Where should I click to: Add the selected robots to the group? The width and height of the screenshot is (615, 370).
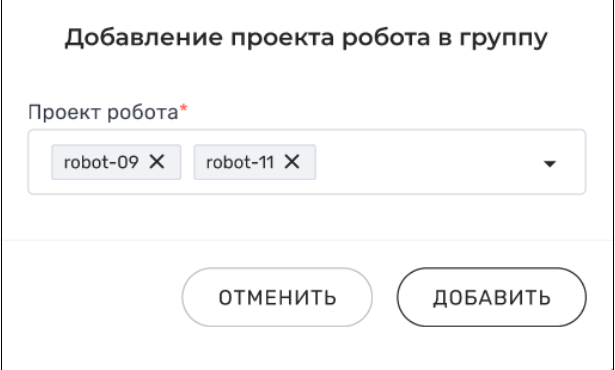491,297
